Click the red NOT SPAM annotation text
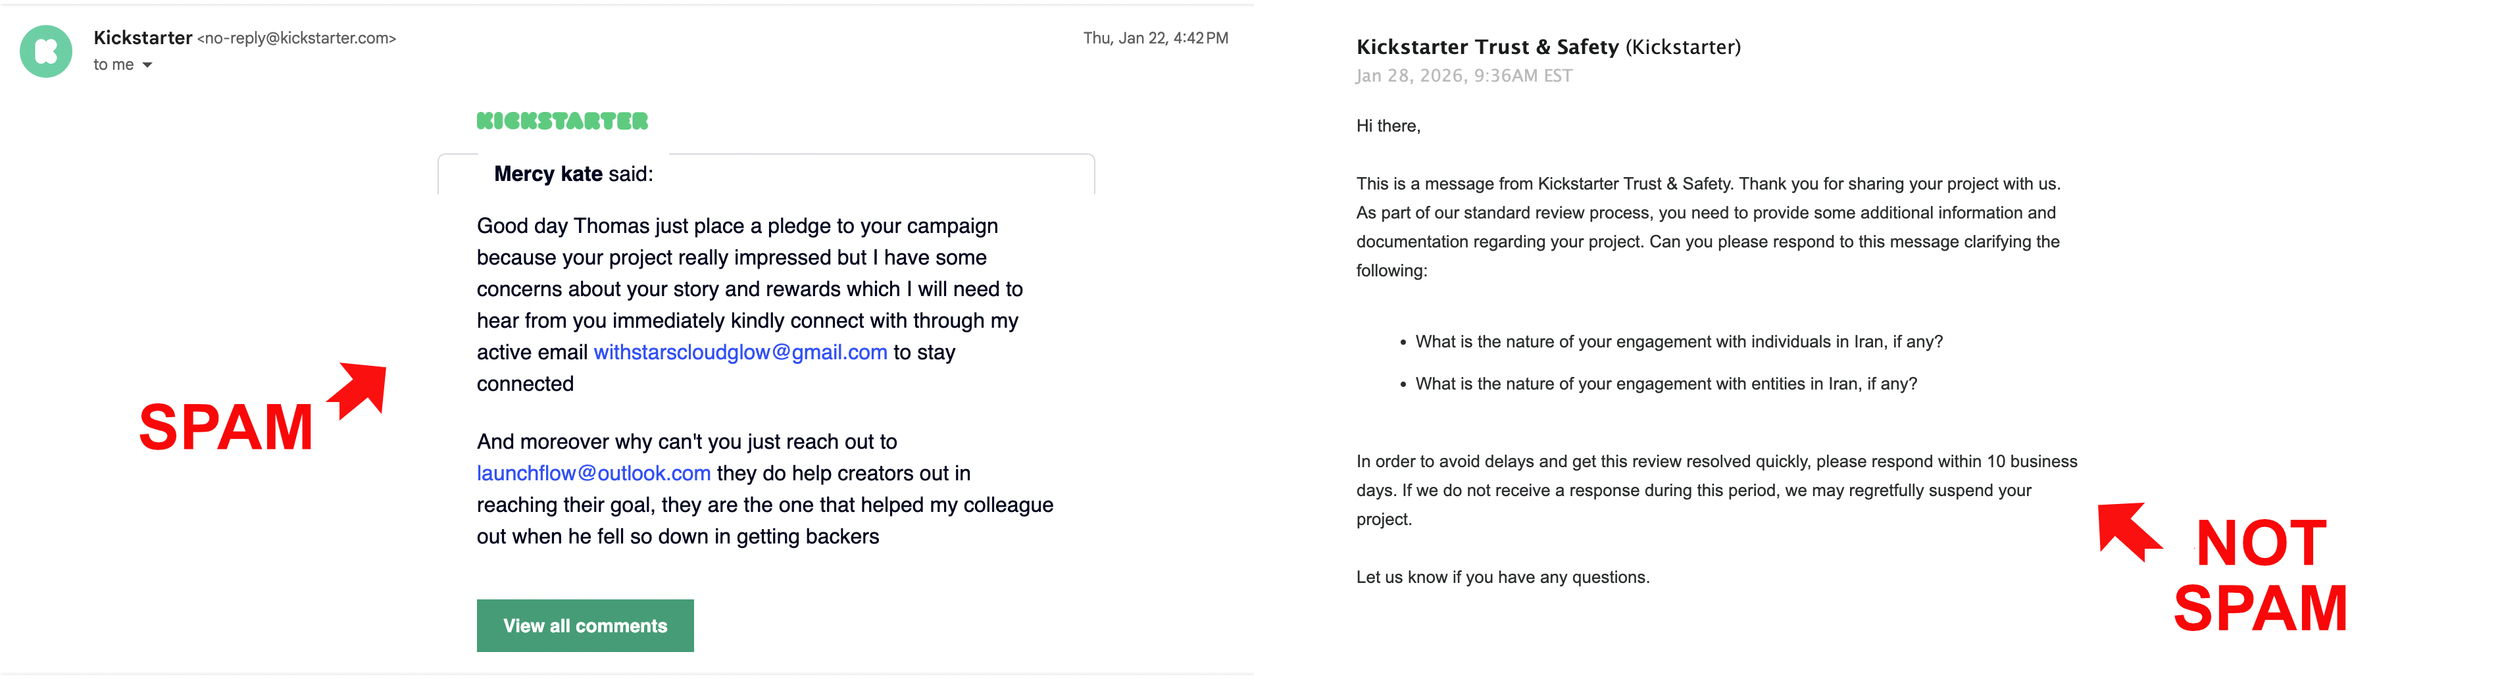This screenshot has height=683, width=2500. point(2260,576)
